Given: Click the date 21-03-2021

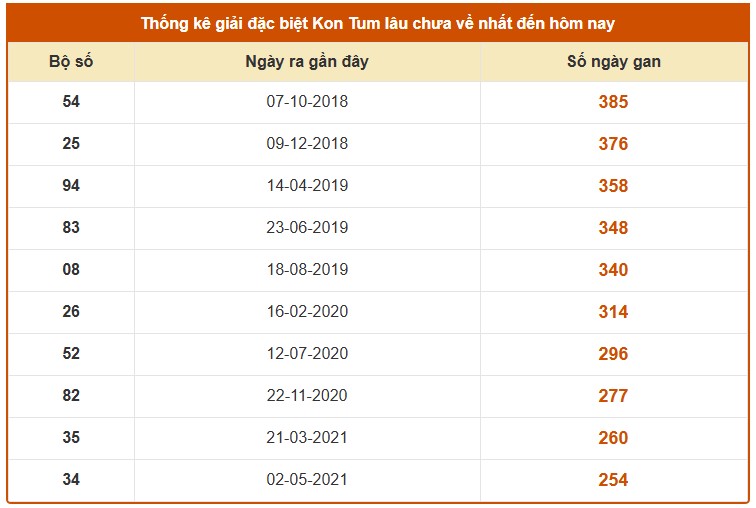Looking at the screenshot, I should 307,438.
